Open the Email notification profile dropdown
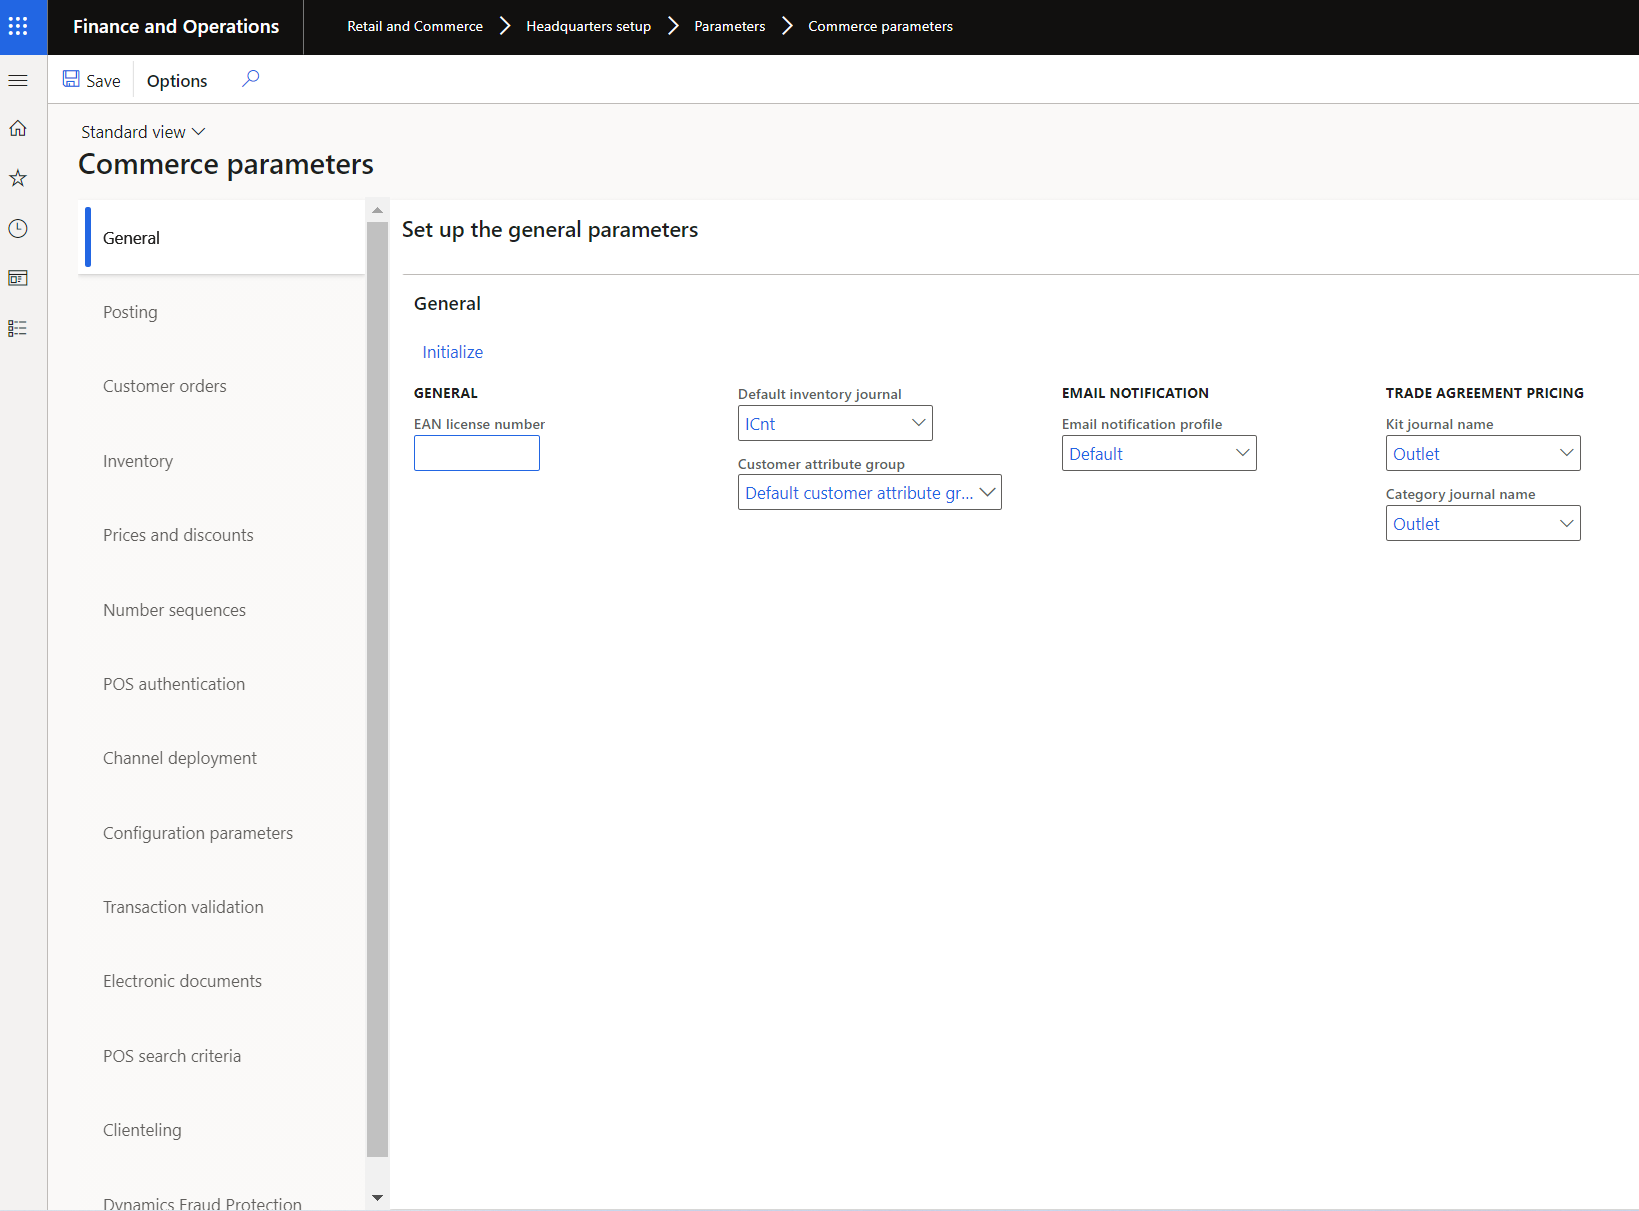The image size is (1639, 1211). (1242, 453)
